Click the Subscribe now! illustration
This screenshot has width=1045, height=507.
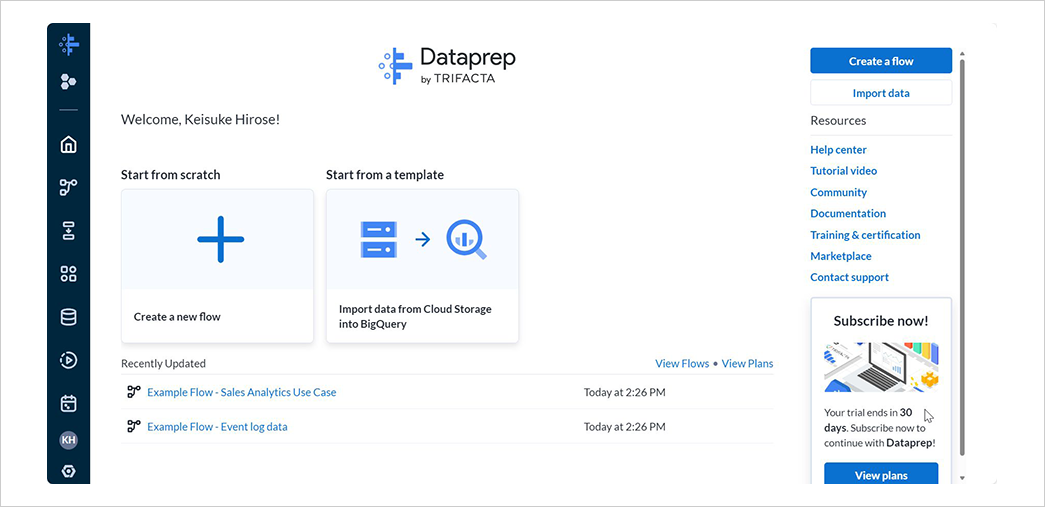pos(881,367)
